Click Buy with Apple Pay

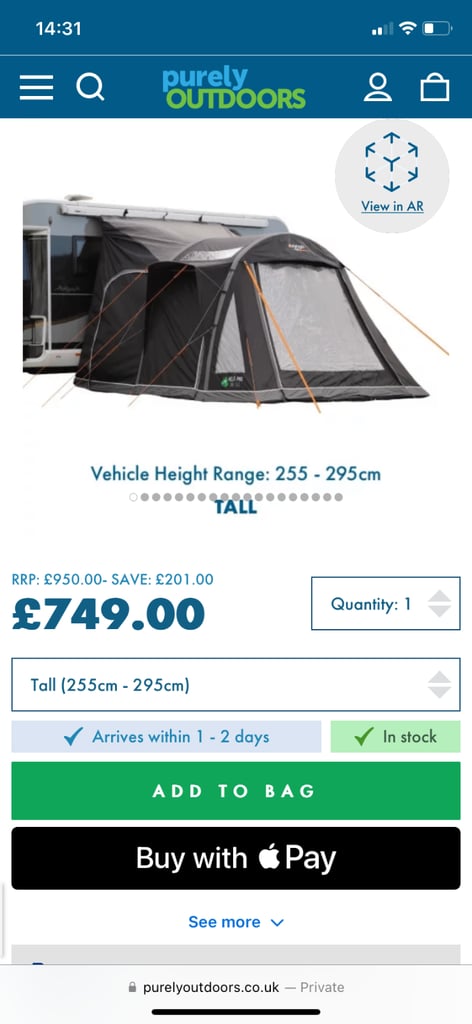tap(236, 858)
